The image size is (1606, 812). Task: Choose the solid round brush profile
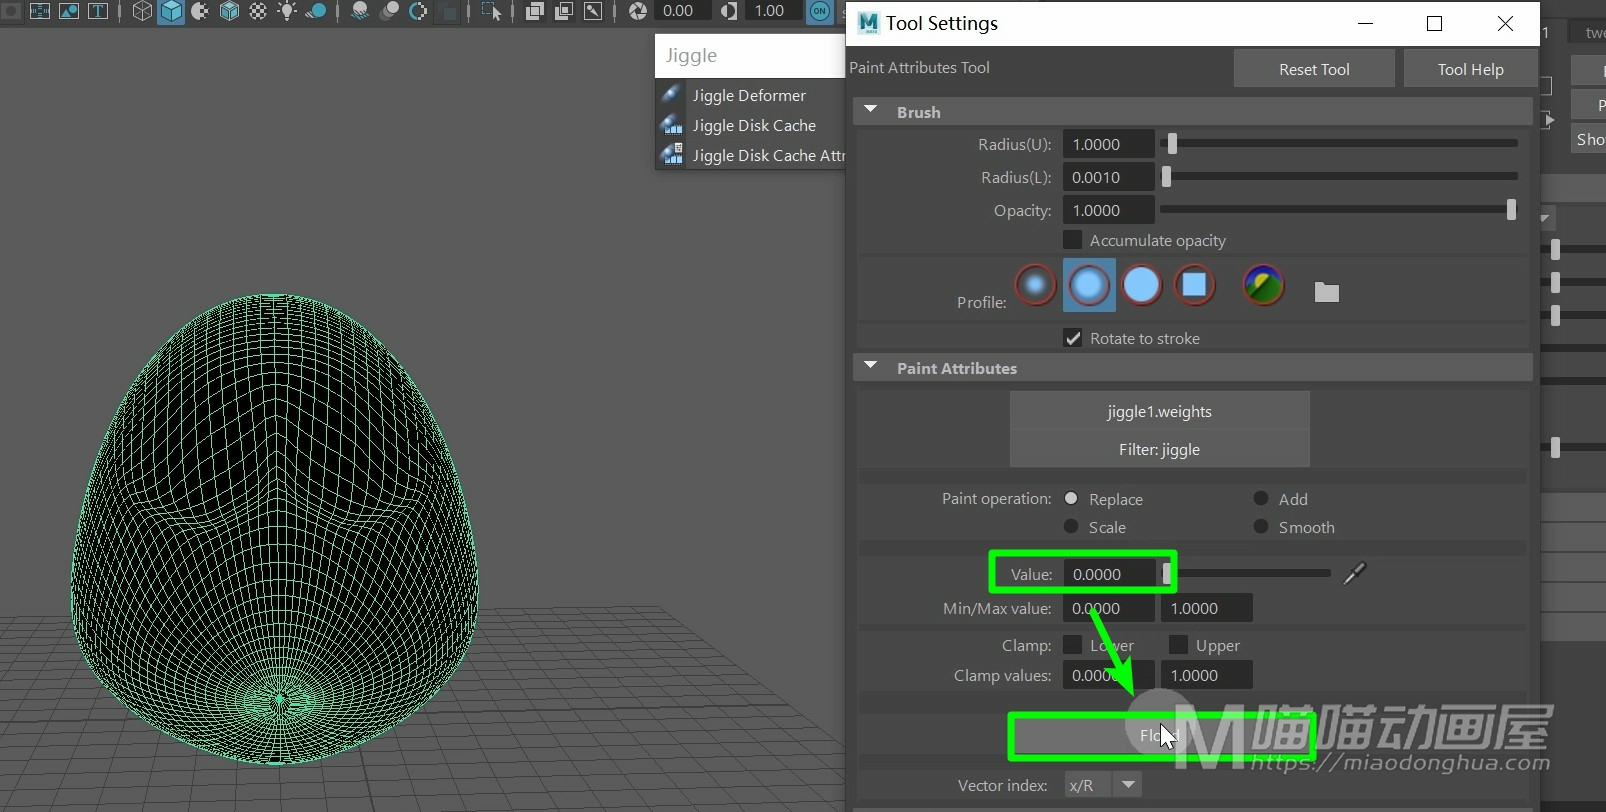(x=1141, y=285)
